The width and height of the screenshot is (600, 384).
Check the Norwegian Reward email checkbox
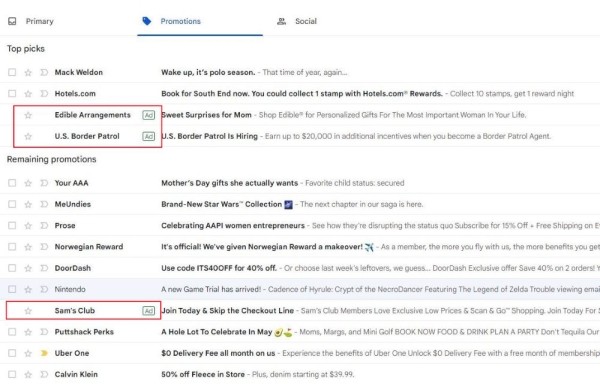12,247
